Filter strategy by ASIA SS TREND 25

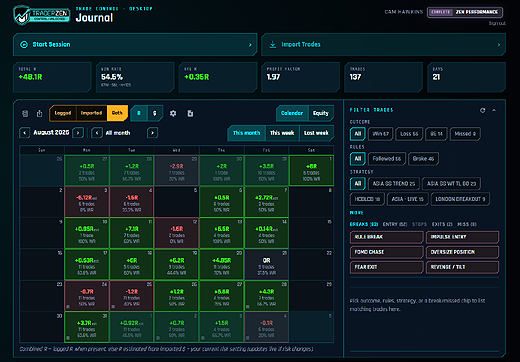pyautogui.click(x=394, y=184)
